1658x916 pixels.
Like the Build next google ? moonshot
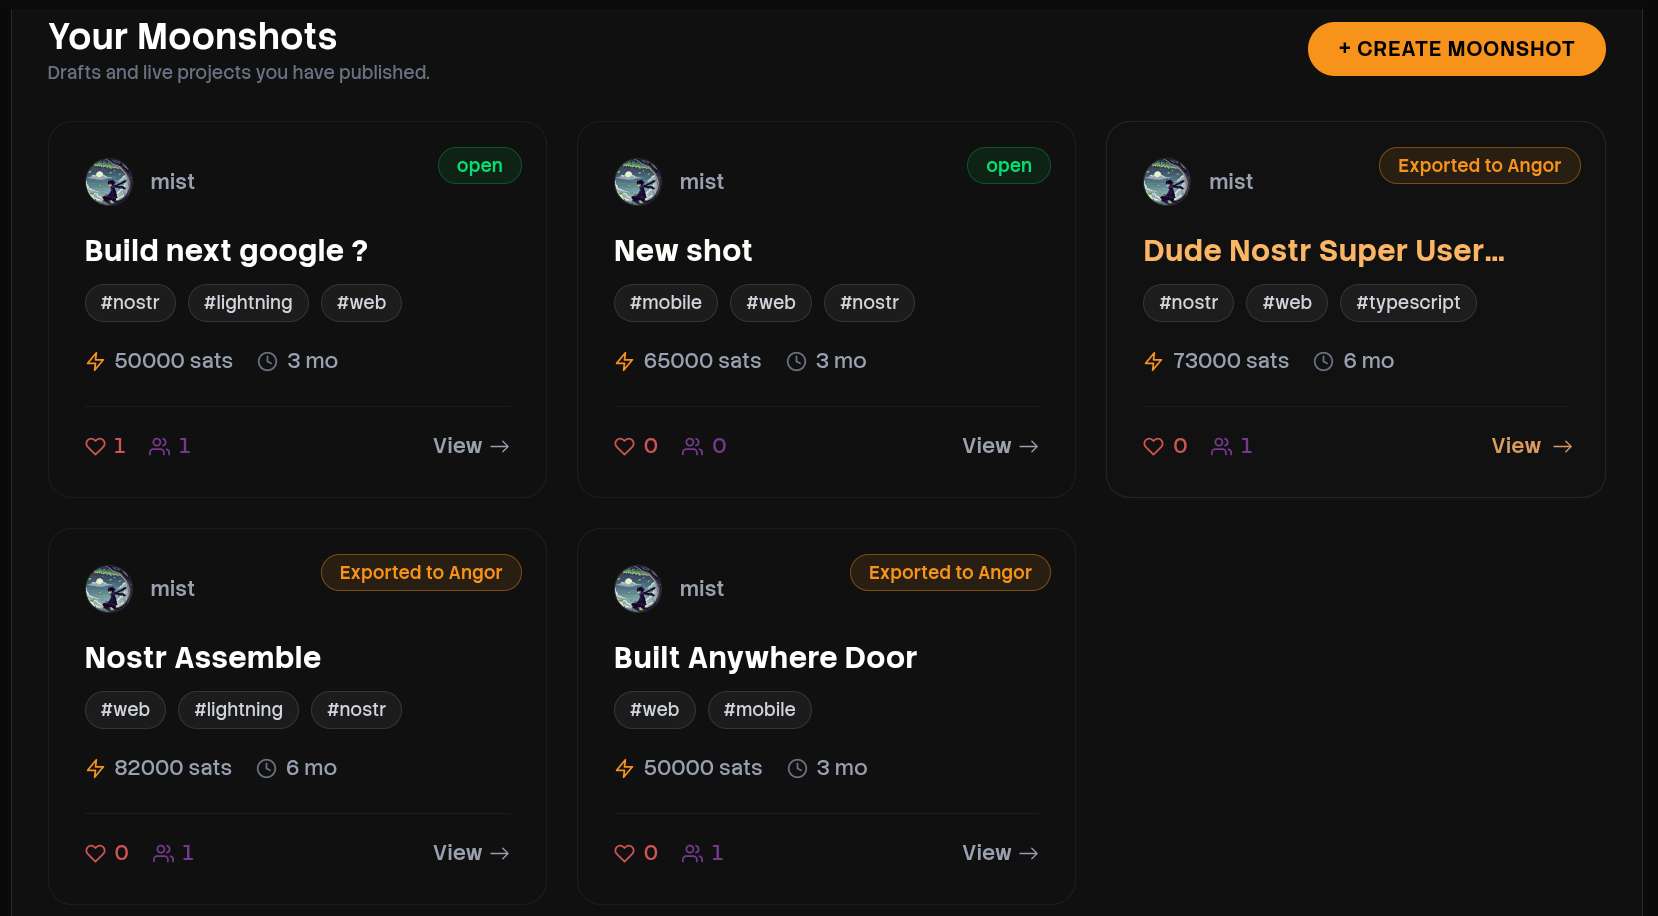point(95,446)
